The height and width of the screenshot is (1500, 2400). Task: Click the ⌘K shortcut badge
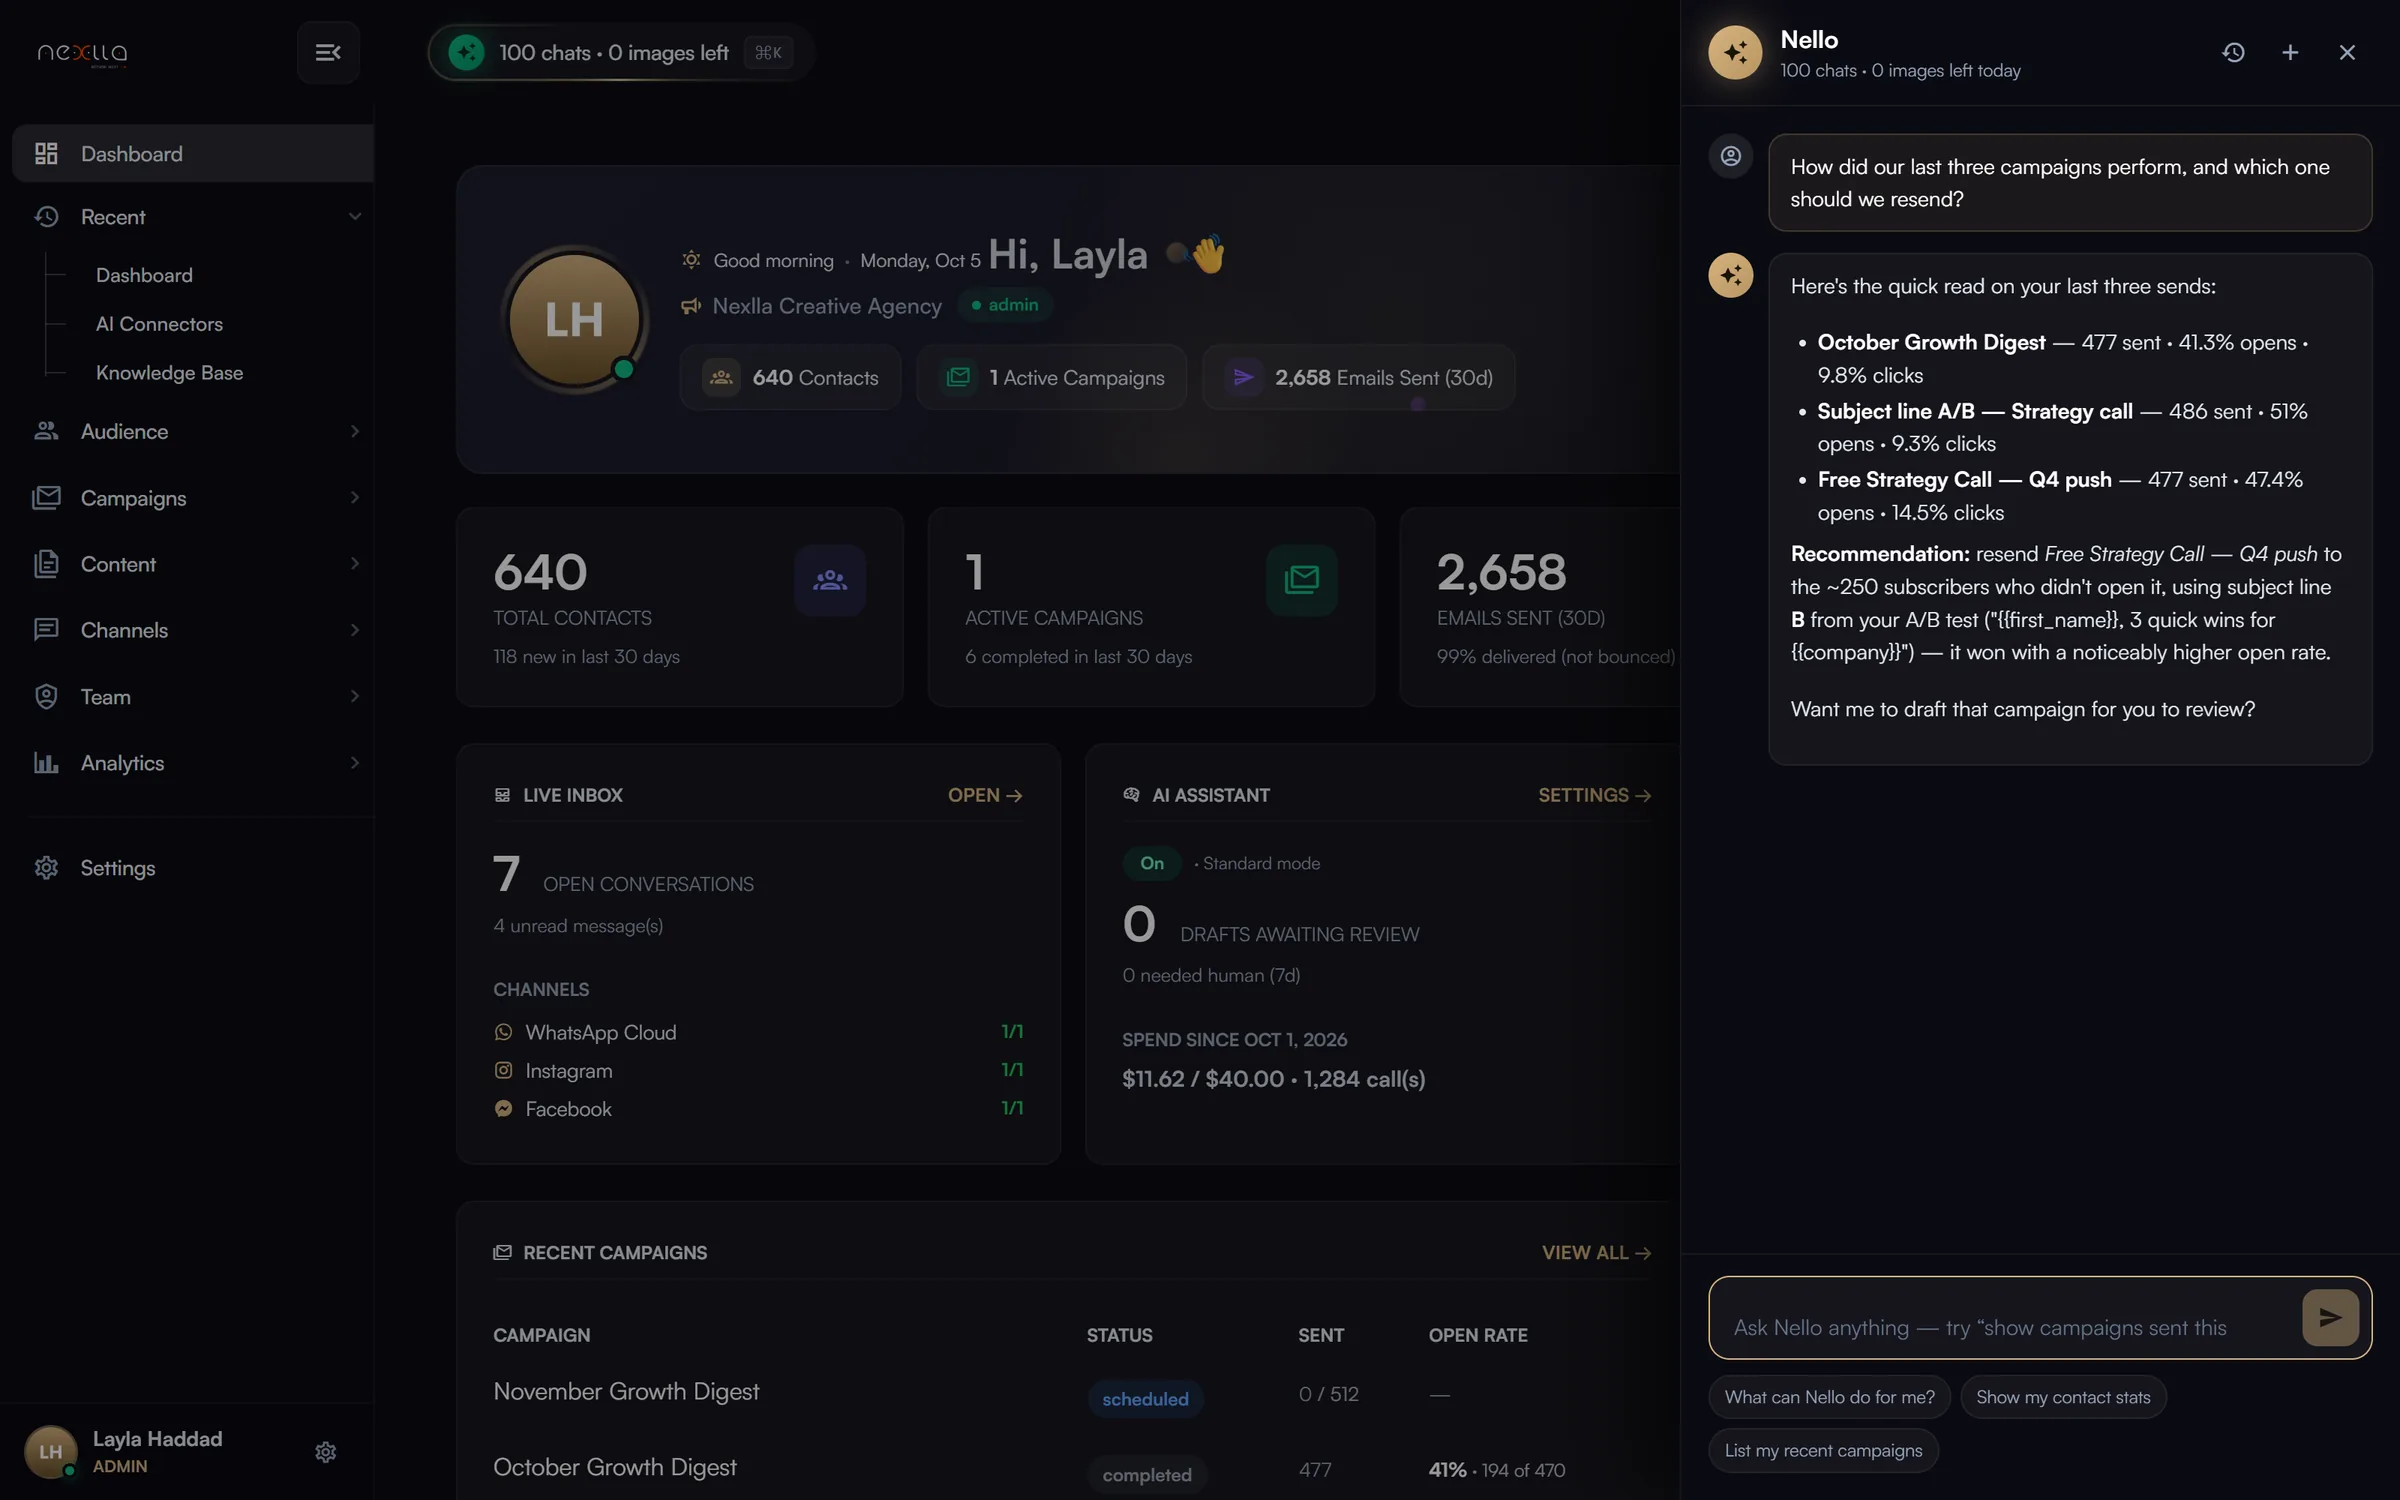(768, 52)
